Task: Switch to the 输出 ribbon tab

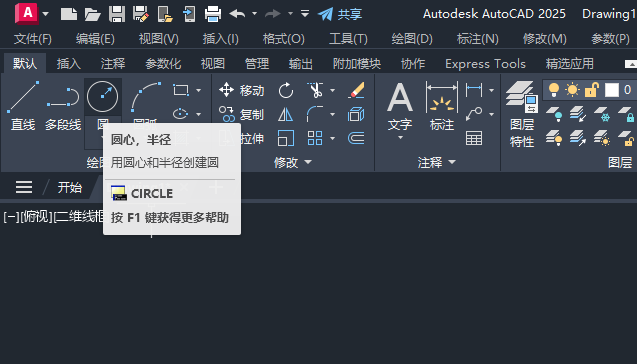Action: [301, 64]
